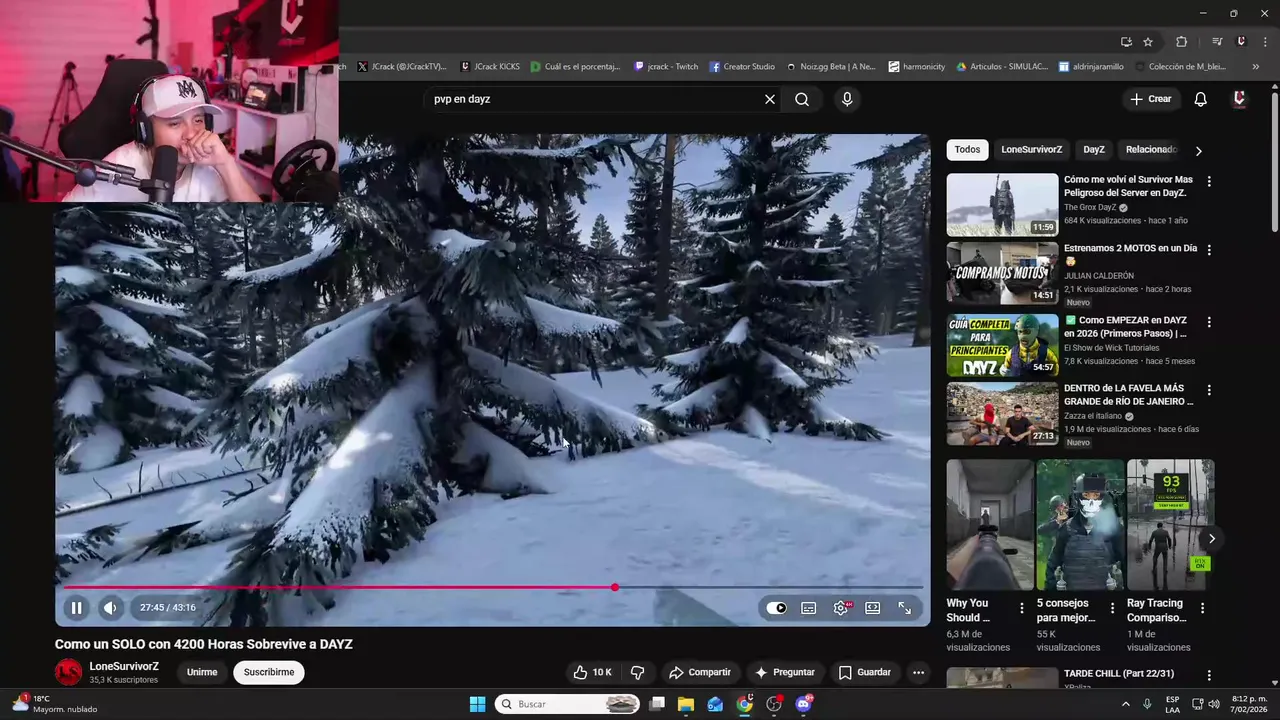Mute the video volume icon
This screenshot has width=1280, height=720.
point(110,607)
